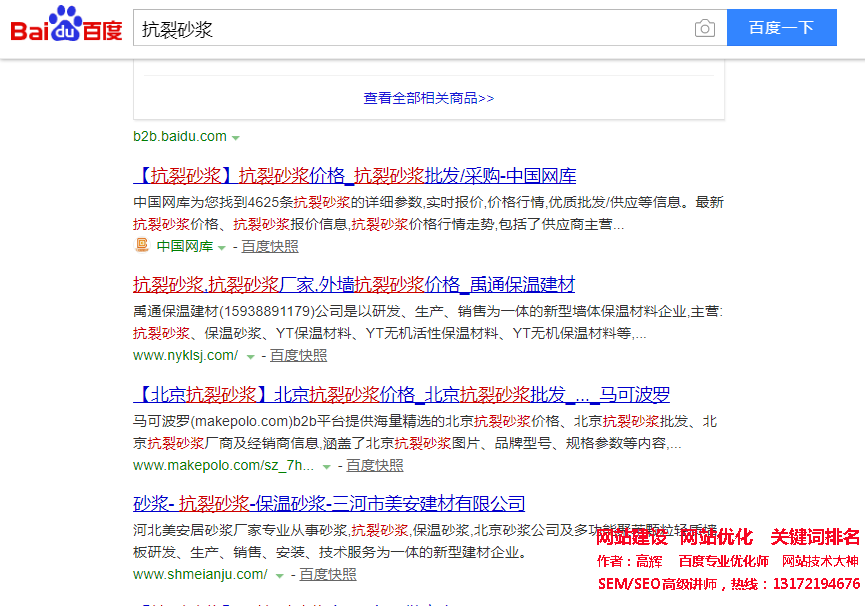Expand dropdown arrow beside www.makepolo.com URL
Image resolution: width=865 pixels, height=606 pixels.
[x=327, y=466]
